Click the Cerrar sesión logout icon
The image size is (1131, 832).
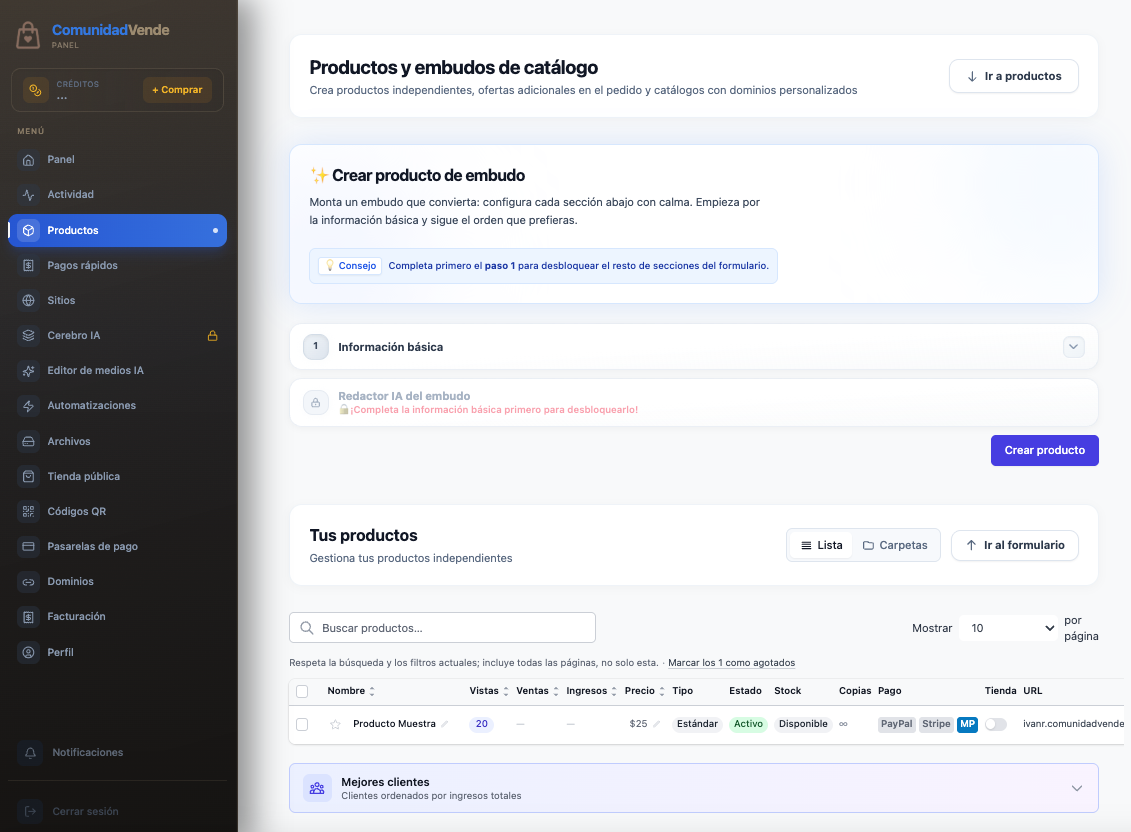(30, 811)
